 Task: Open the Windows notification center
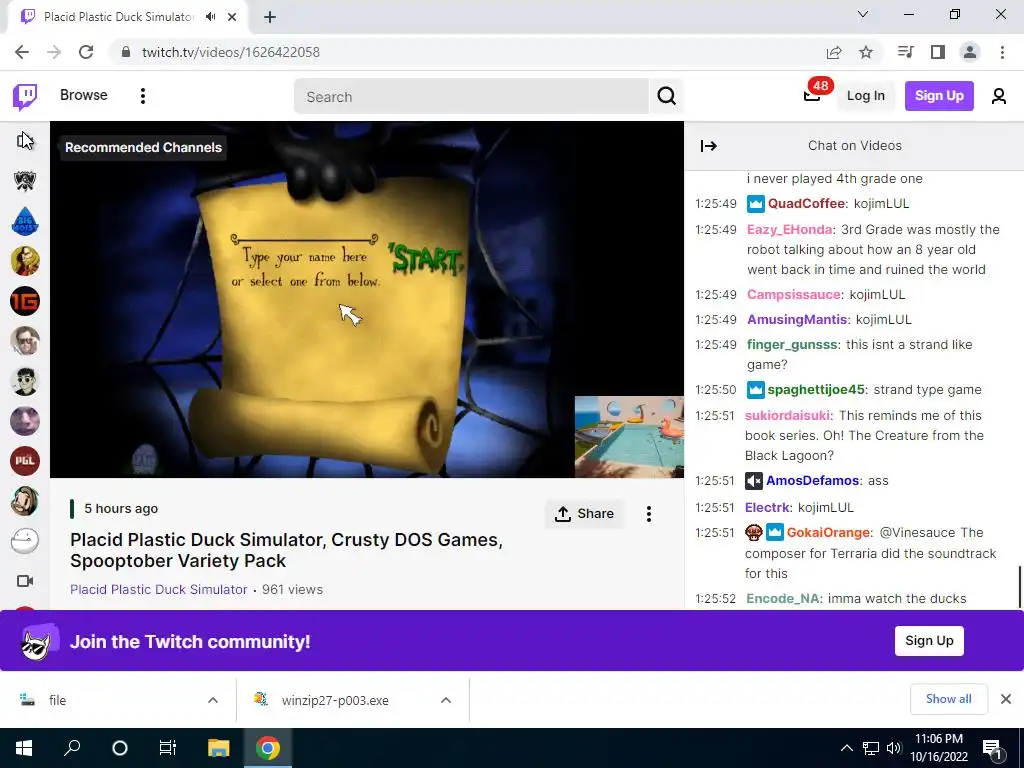[992, 748]
